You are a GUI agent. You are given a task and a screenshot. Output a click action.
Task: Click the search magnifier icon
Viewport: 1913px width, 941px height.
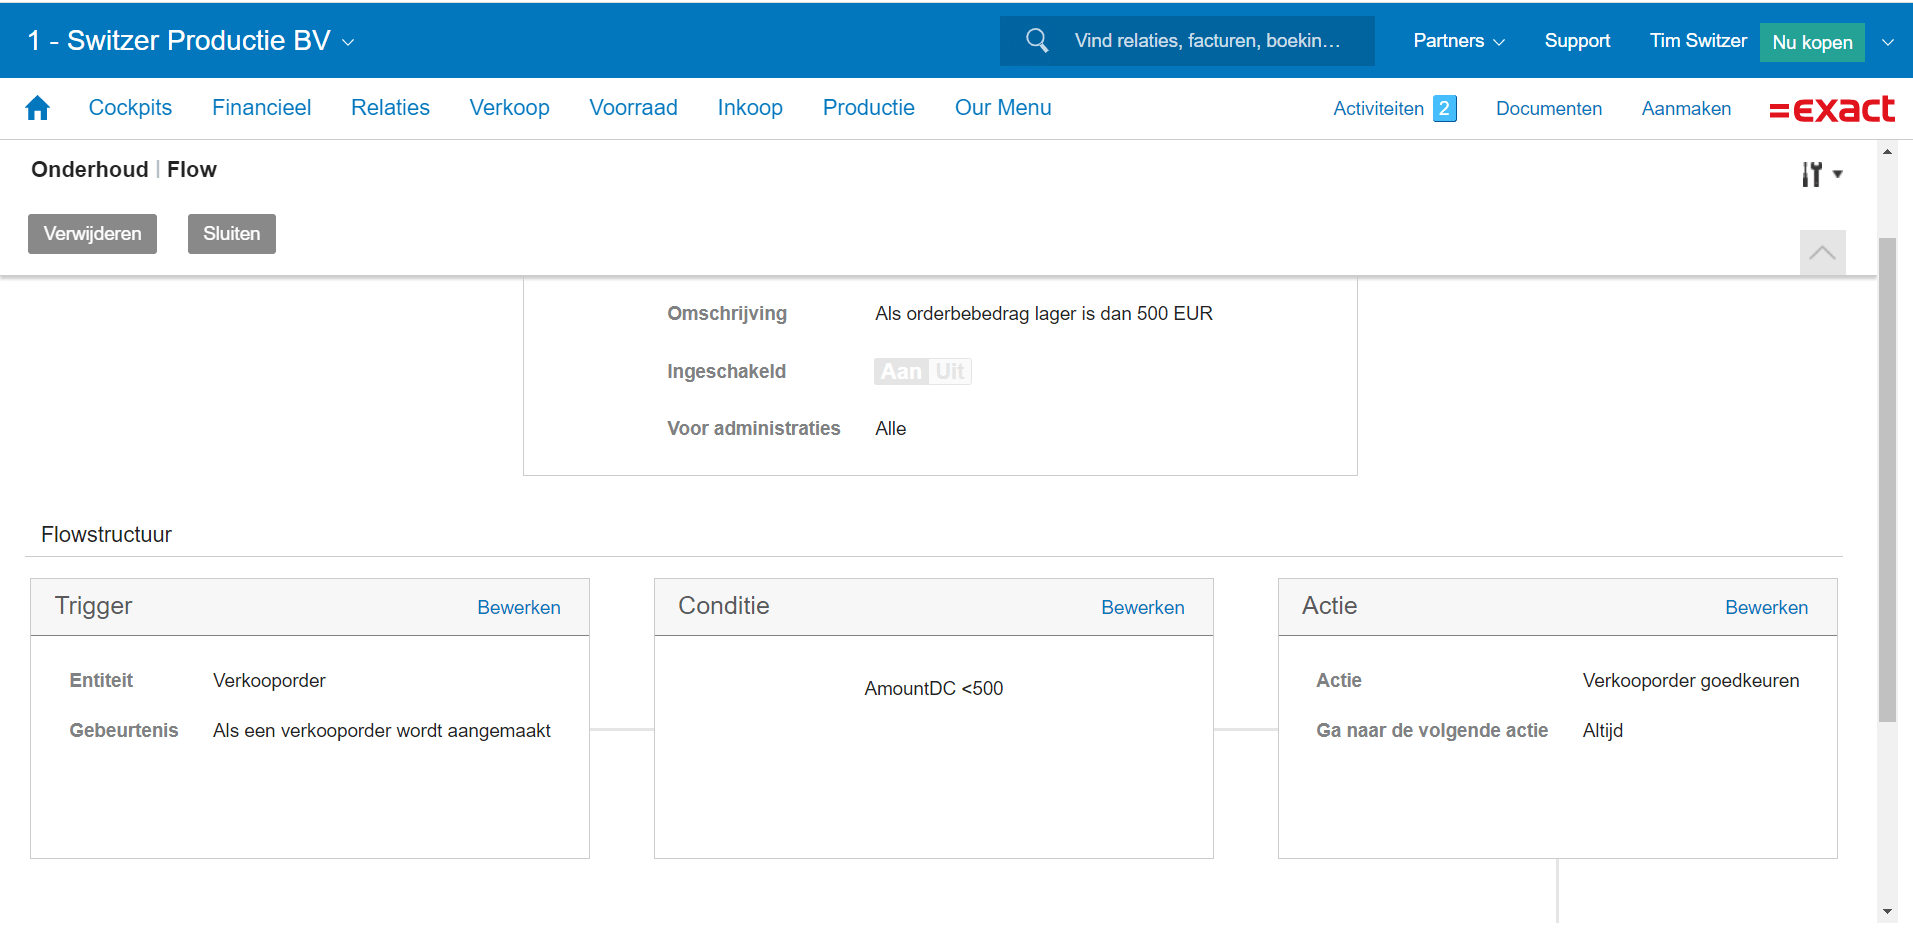[x=1037, y=41]
